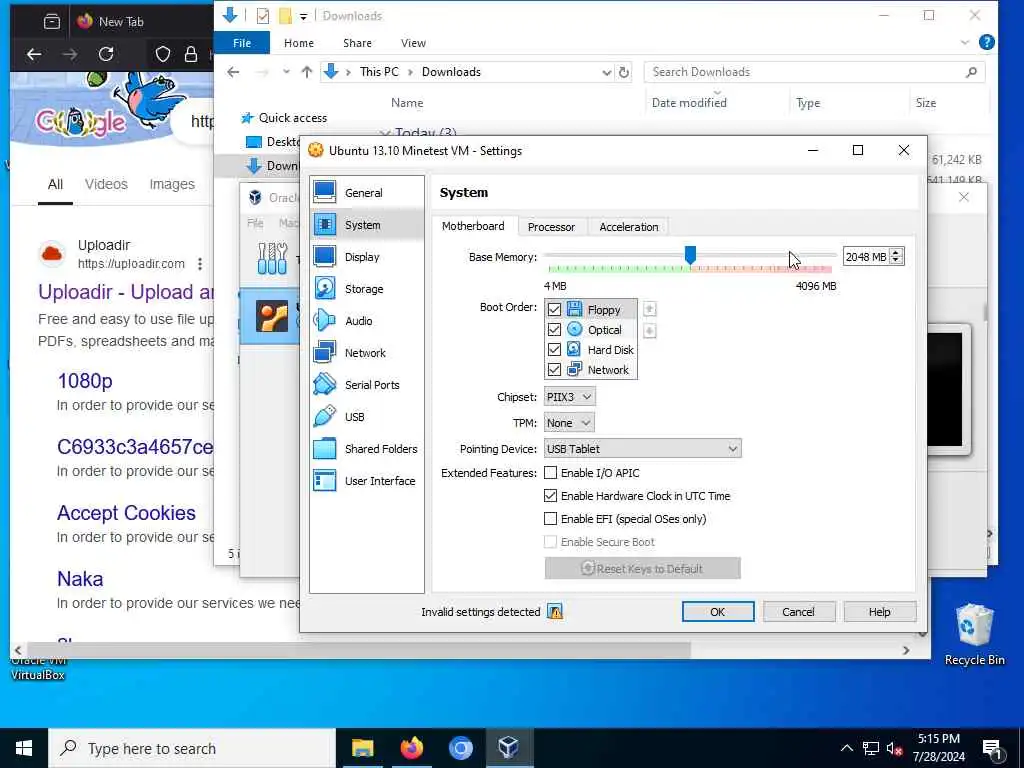Open Network settings category
The height and width of the screenshot is (768, 1024).
[366, 353]
